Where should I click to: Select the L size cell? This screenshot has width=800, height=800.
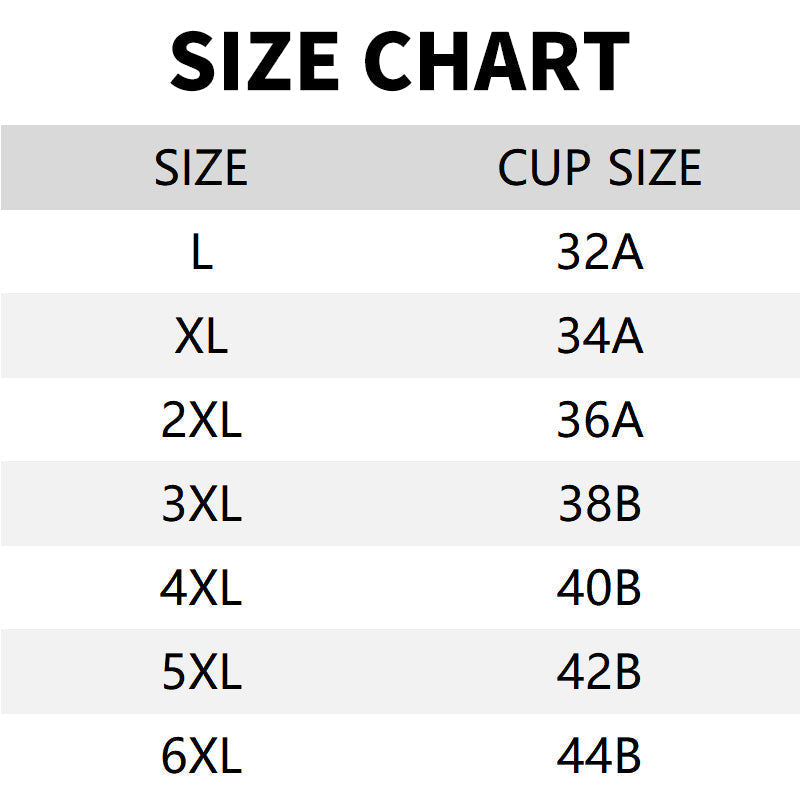[202, 251]
